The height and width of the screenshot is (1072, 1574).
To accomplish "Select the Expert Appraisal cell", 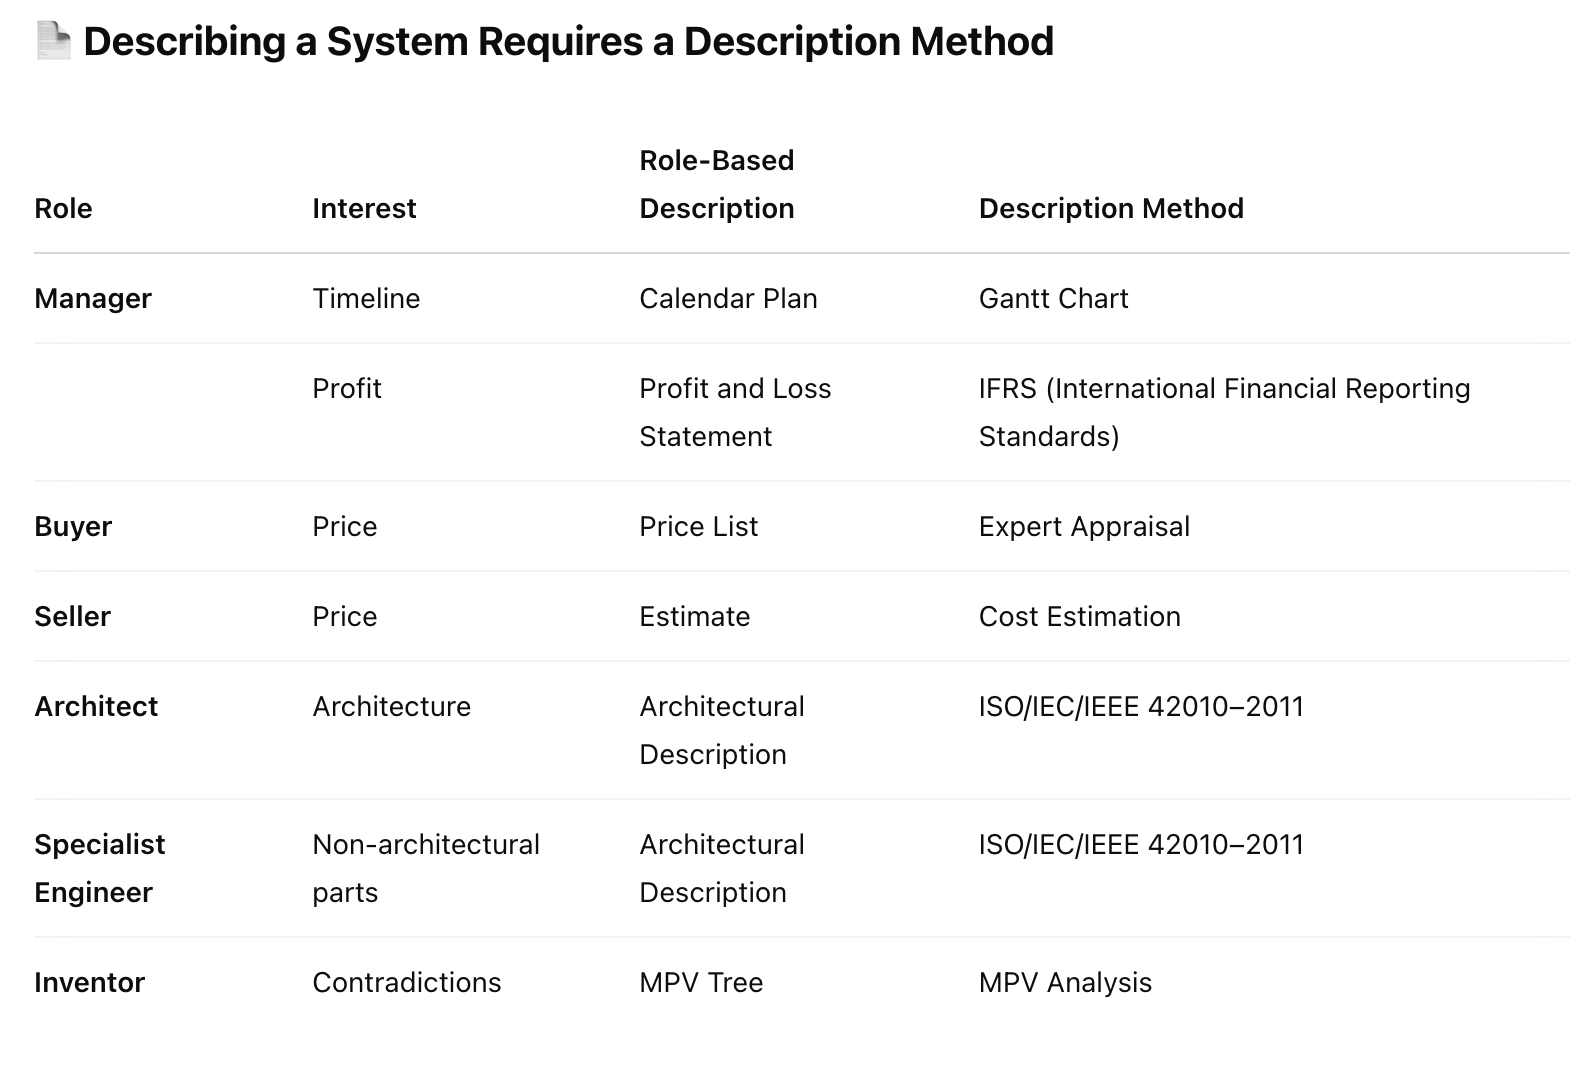I will (x=1084, y=526).
